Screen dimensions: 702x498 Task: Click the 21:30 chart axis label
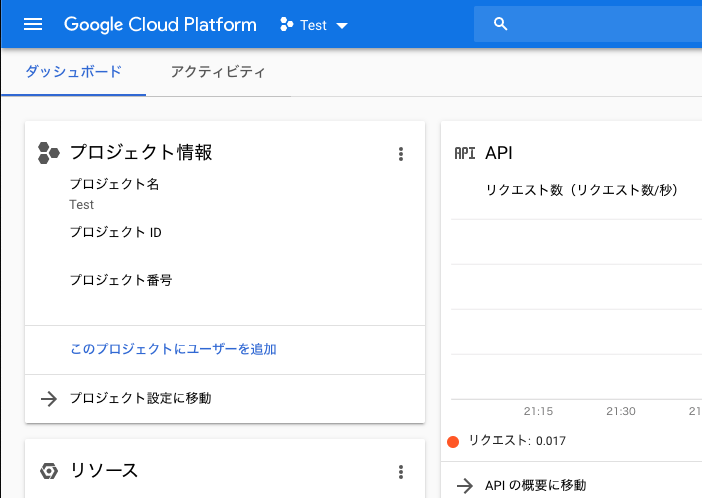tap(621, 411)
